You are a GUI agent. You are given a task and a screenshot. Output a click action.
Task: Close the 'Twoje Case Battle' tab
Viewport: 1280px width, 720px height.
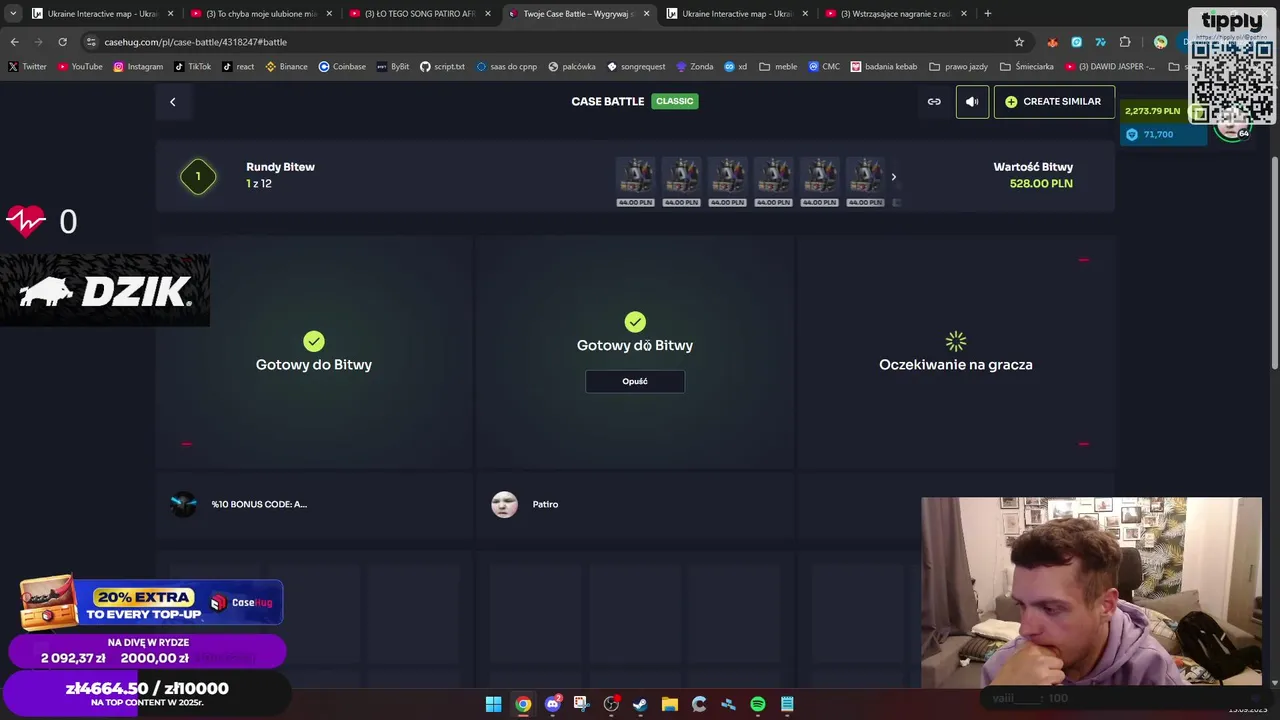click(x=646, y=14)
